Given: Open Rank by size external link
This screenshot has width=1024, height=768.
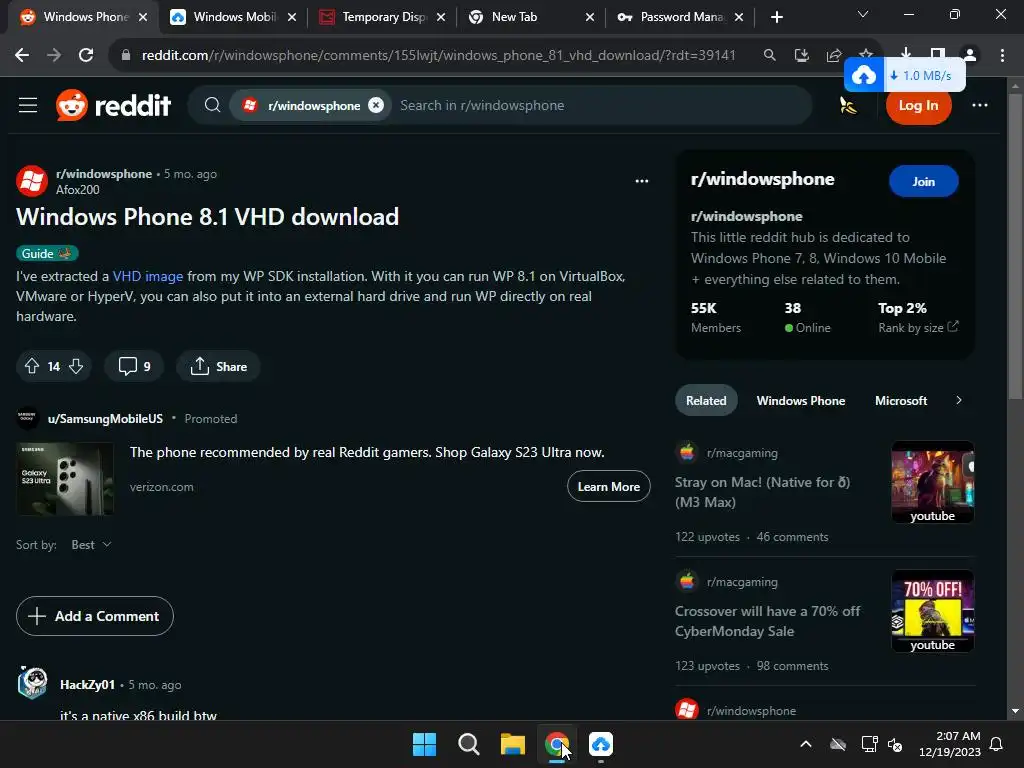Looking at the screenshot, I should [x=918, y=327].
